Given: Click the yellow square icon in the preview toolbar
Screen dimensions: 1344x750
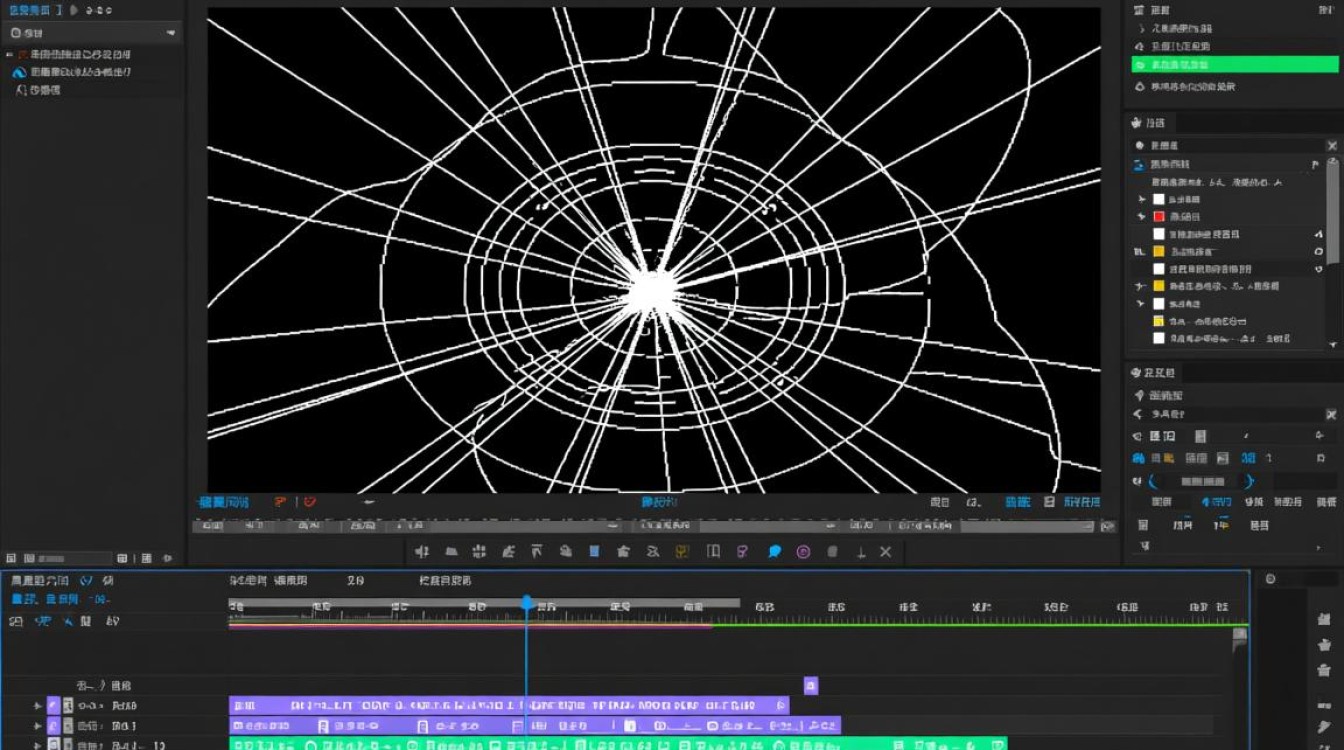Looking at the screenshot, I should point(683,551).
